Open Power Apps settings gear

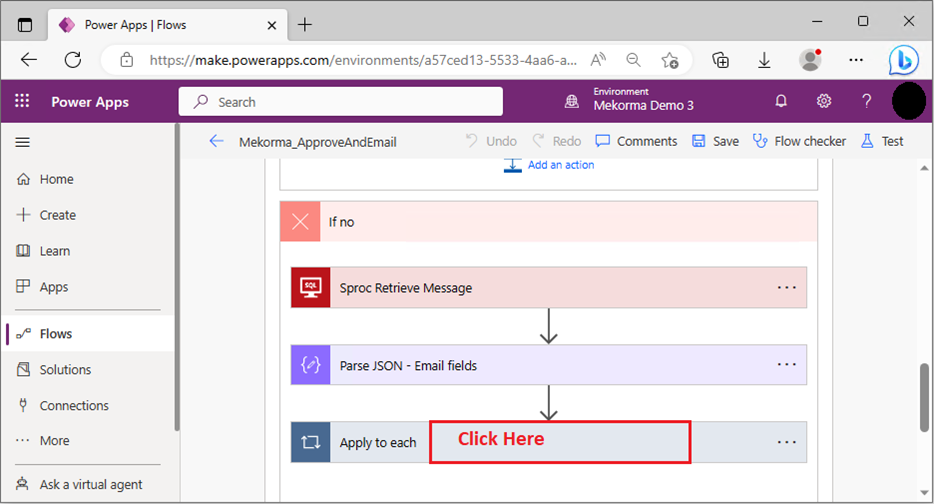[x=824, y=101]
